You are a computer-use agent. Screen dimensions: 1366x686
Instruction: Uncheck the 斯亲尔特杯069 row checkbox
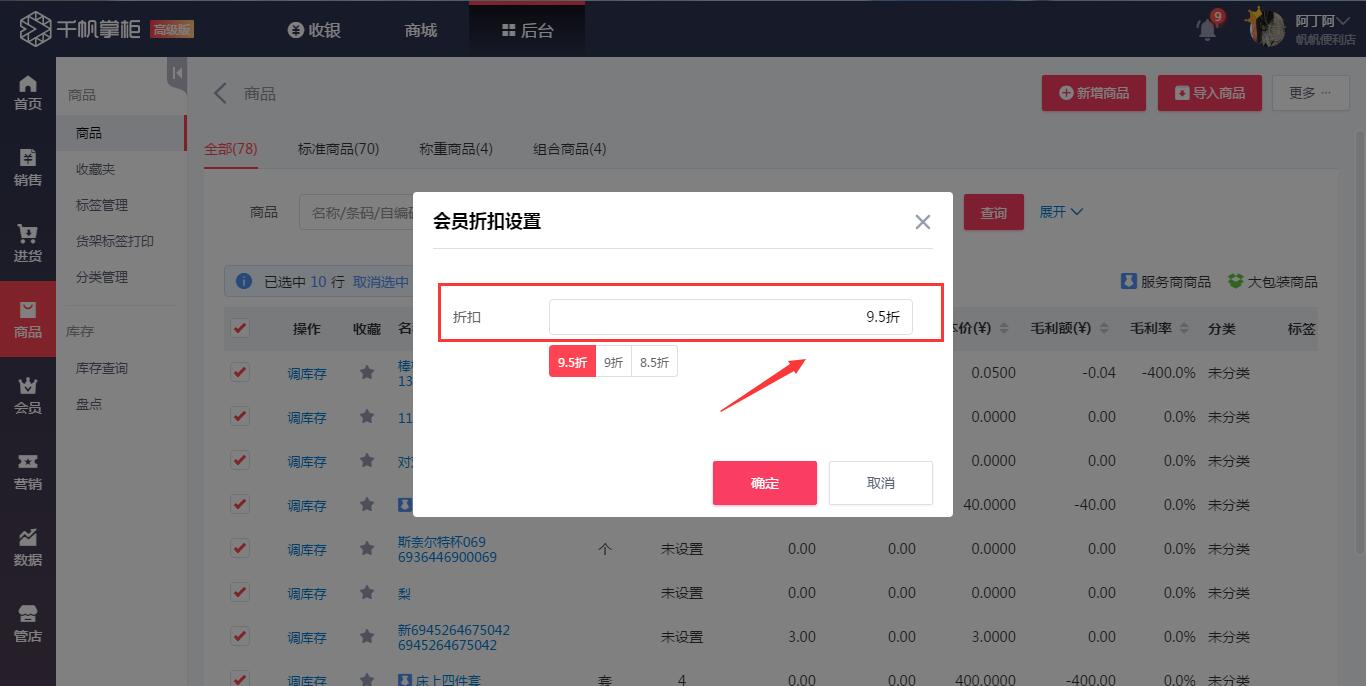pyautogui.click(x=239, y=548)
